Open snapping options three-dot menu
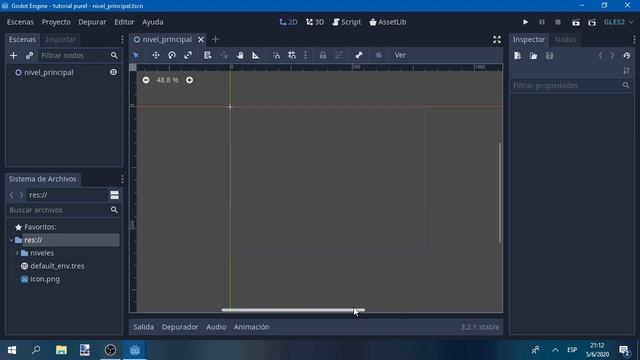640x360 pixels. coord(305,55)
